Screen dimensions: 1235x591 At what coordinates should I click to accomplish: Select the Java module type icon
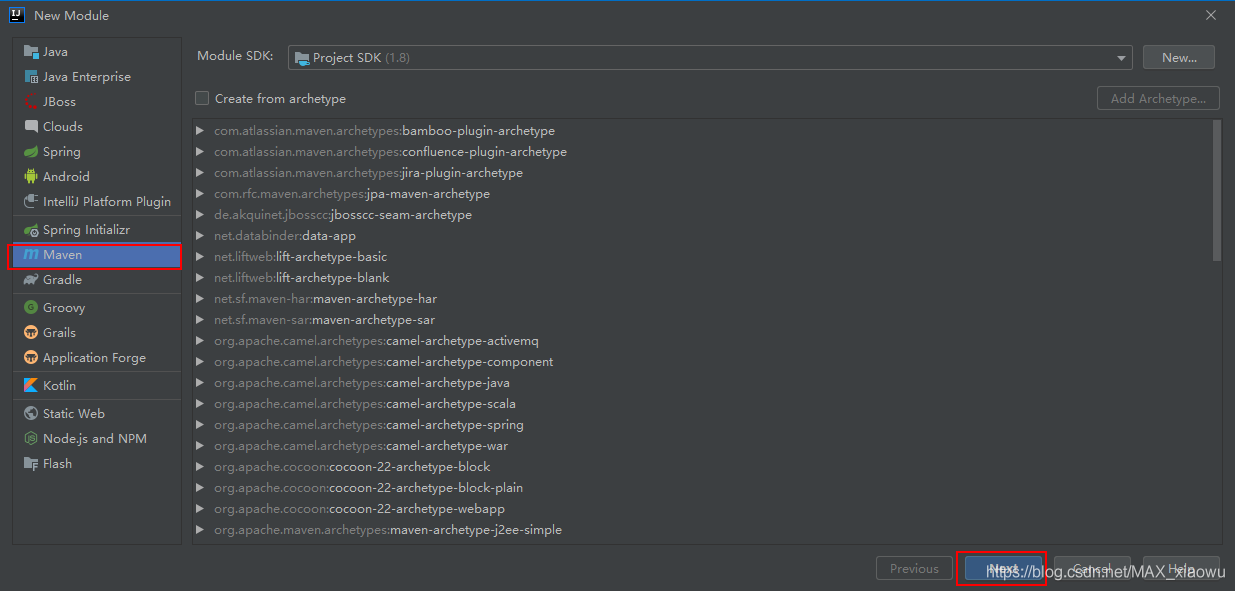click(x=31, y=52)
